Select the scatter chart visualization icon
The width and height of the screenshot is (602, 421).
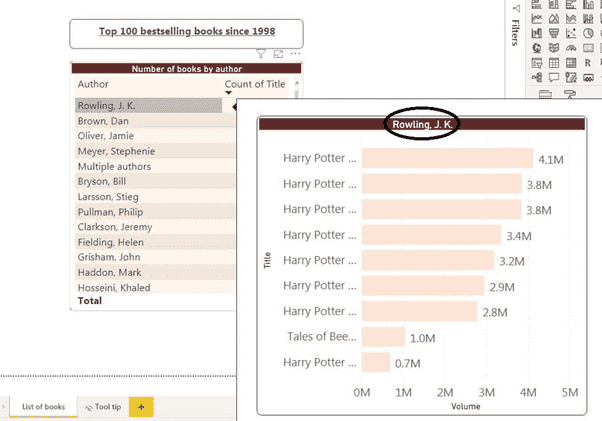coord(571,33)
